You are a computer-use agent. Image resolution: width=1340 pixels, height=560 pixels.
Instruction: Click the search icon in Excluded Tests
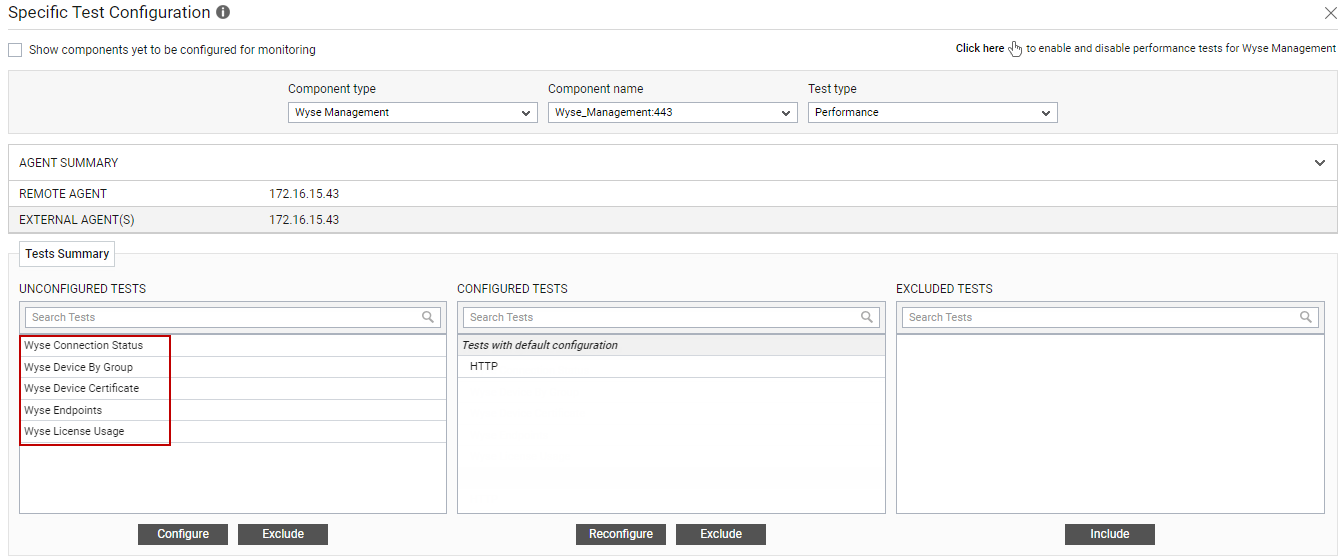1306,317
